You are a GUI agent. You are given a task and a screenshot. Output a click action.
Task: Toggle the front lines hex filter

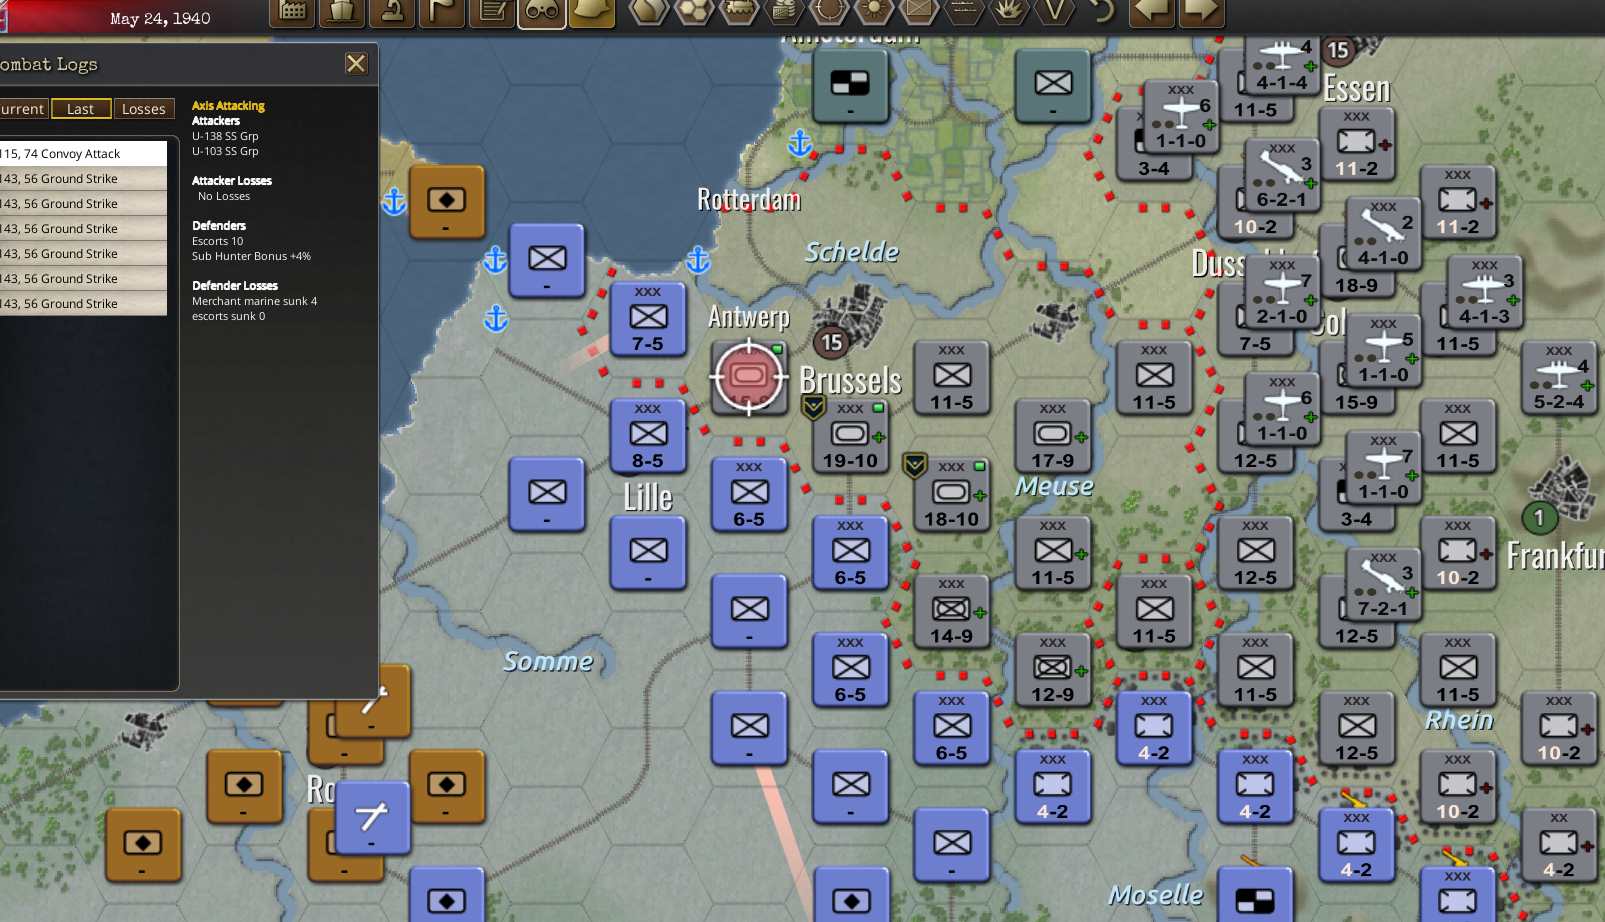(964, 12)
